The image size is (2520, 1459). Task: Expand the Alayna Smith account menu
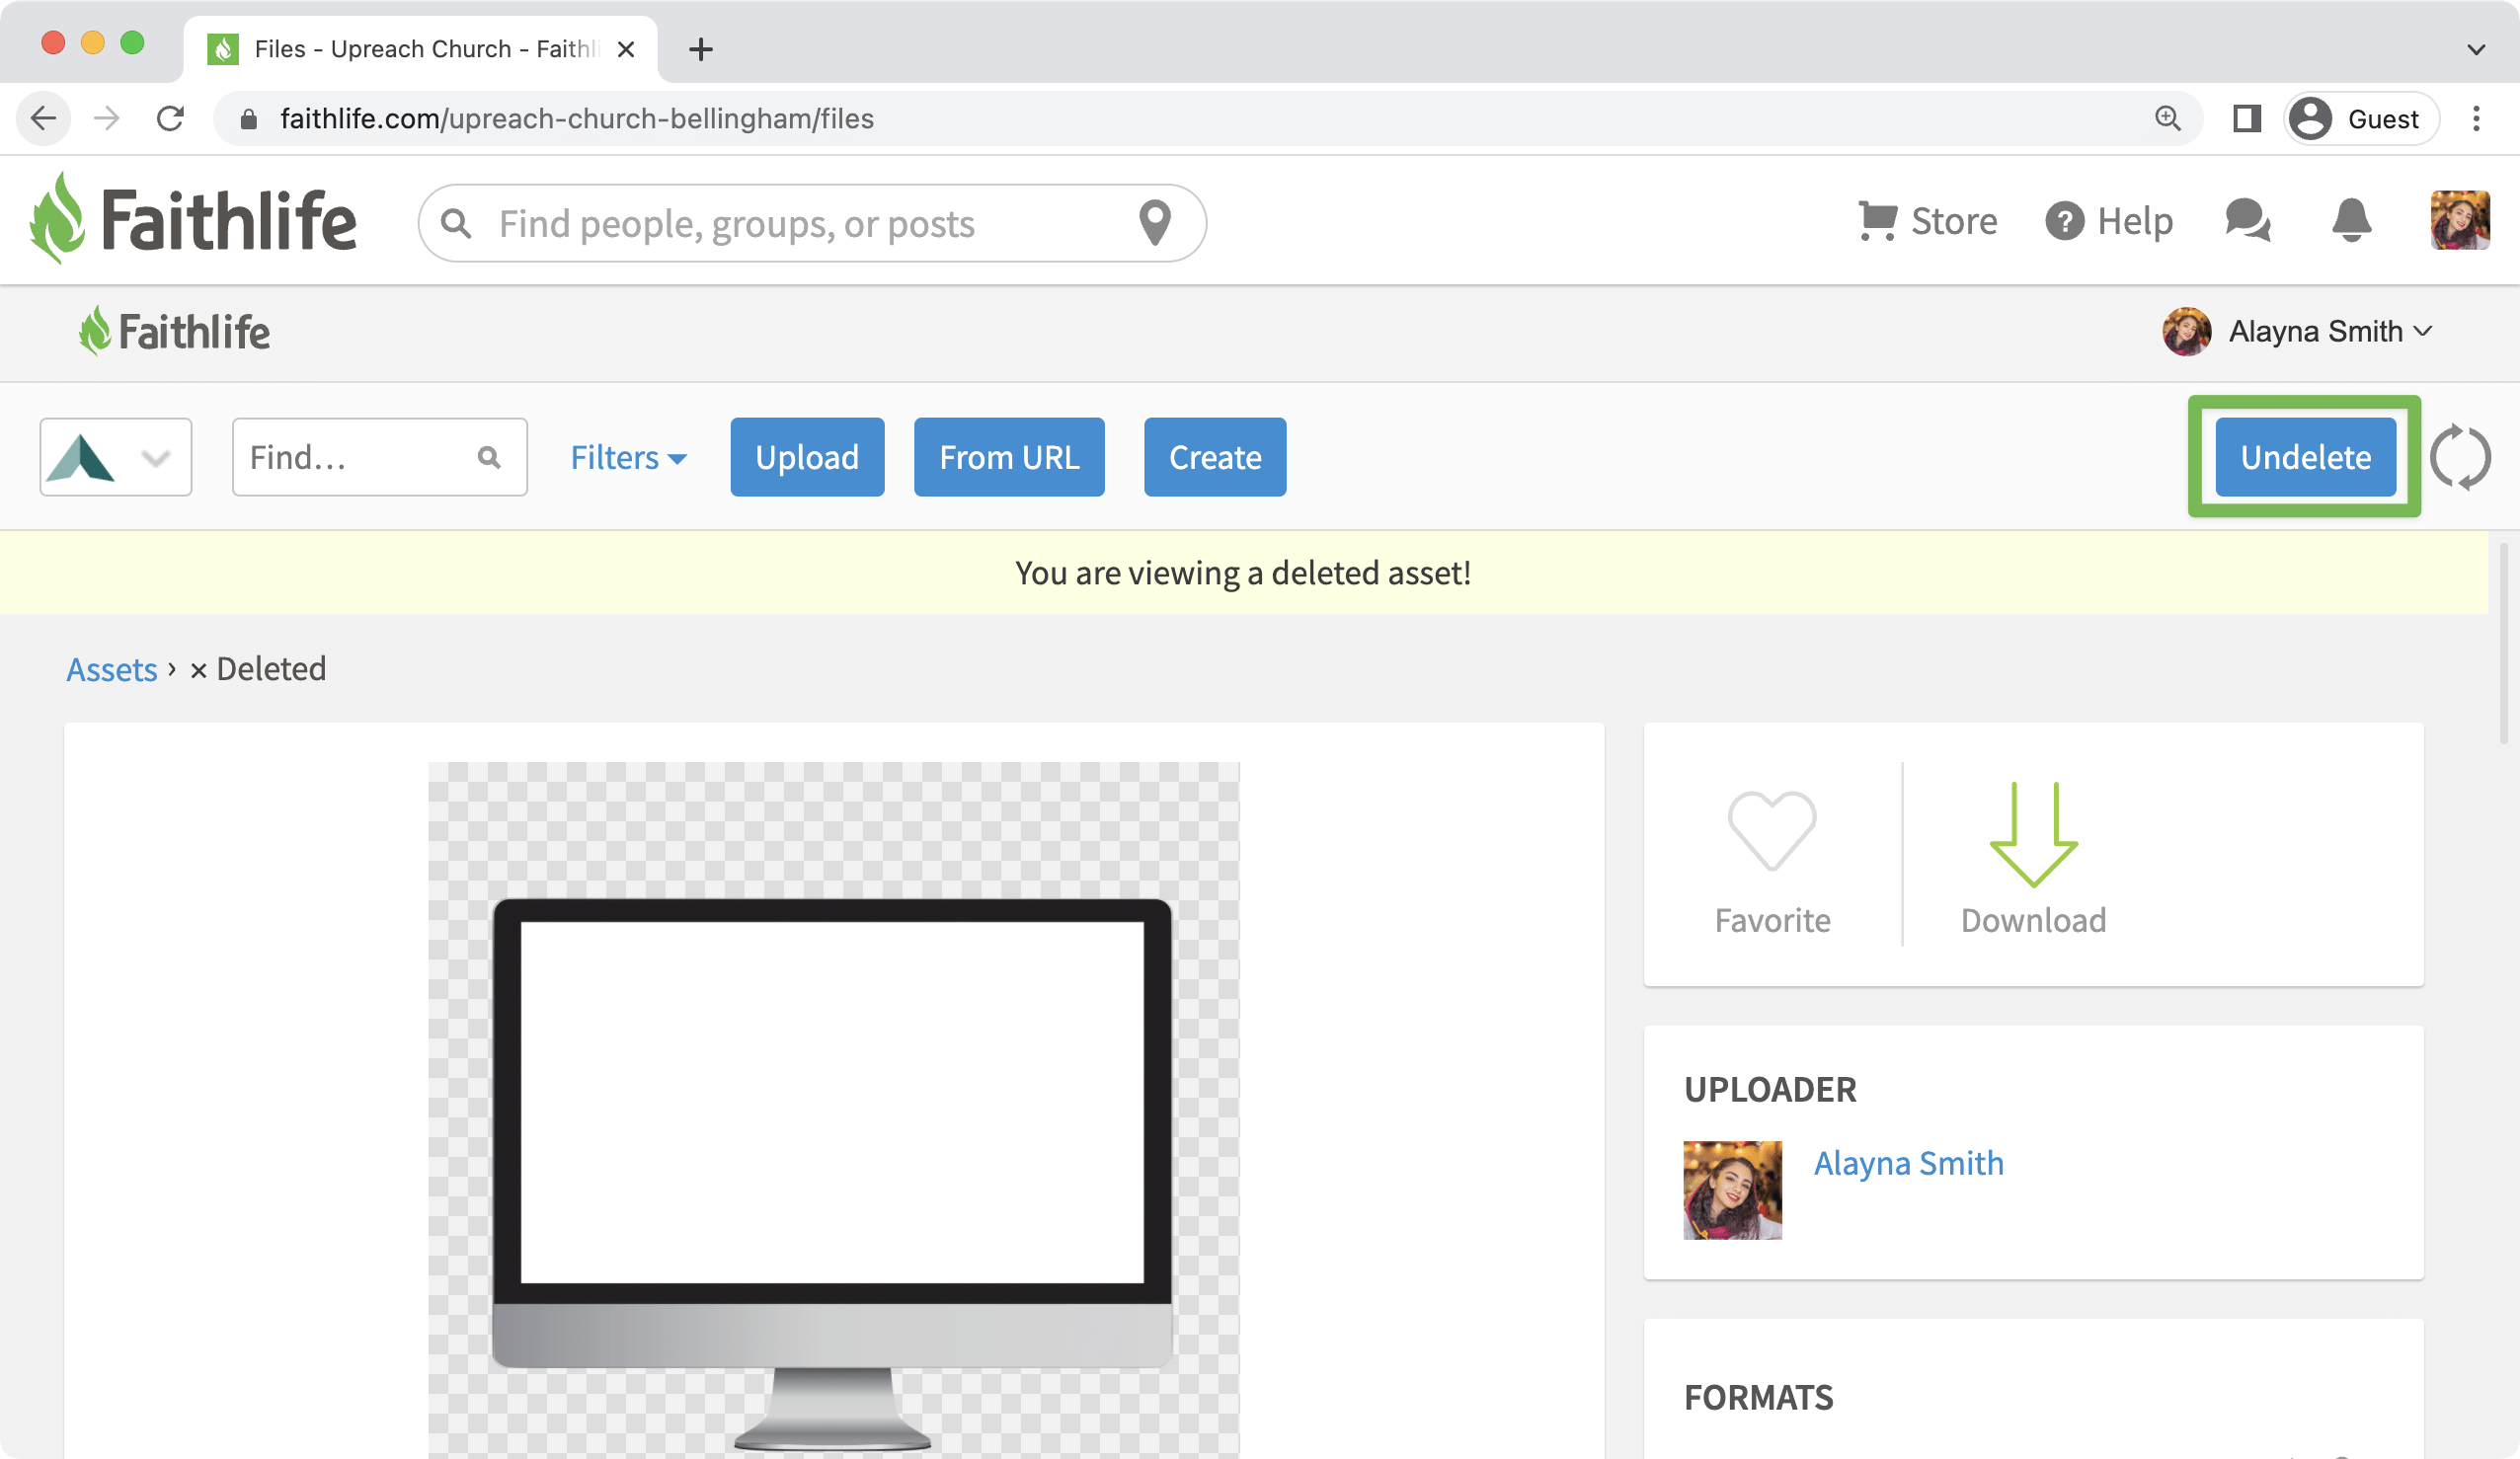[2297, 331]
